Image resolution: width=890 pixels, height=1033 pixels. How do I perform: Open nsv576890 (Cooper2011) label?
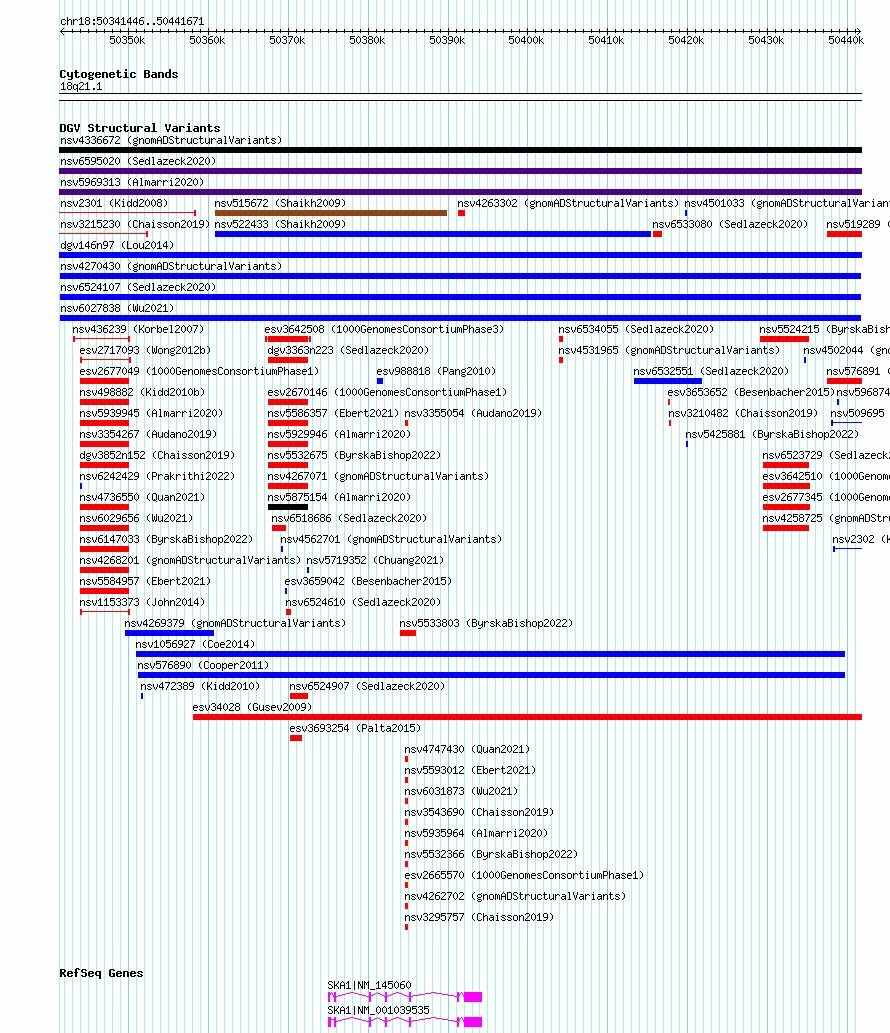pyautogui.click(x=204, y=666)
